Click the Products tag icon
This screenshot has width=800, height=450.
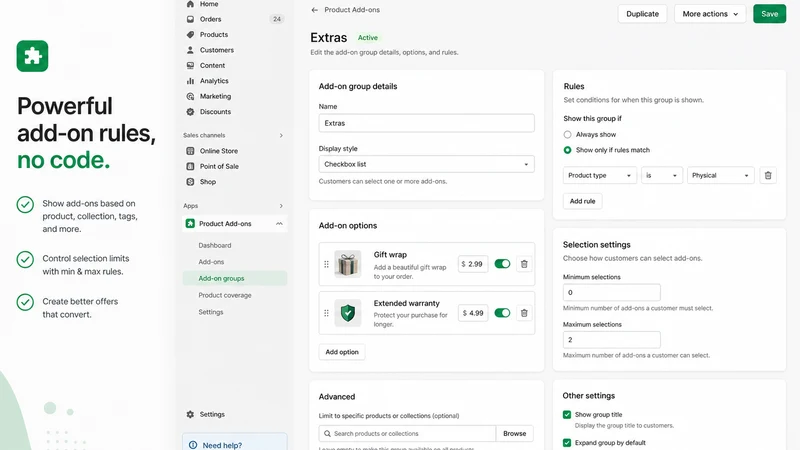point(190,35)
